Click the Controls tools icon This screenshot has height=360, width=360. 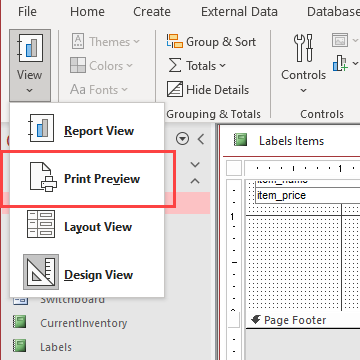303,48
